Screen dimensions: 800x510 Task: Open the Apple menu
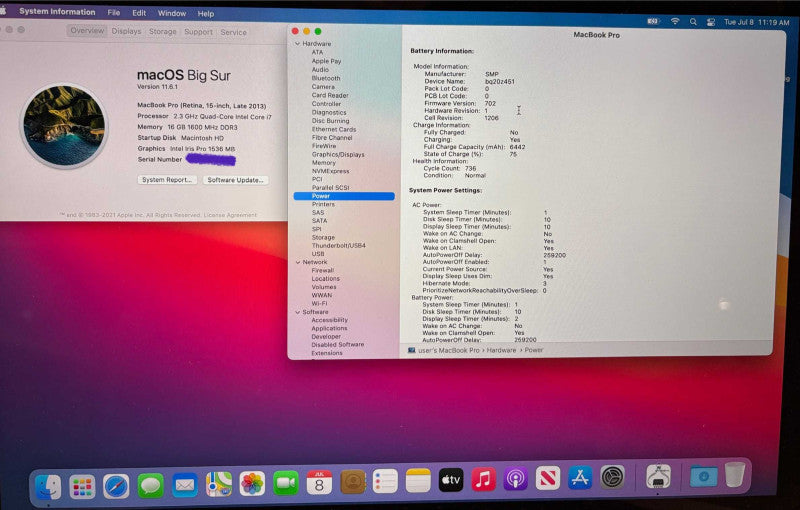[3, 11]
